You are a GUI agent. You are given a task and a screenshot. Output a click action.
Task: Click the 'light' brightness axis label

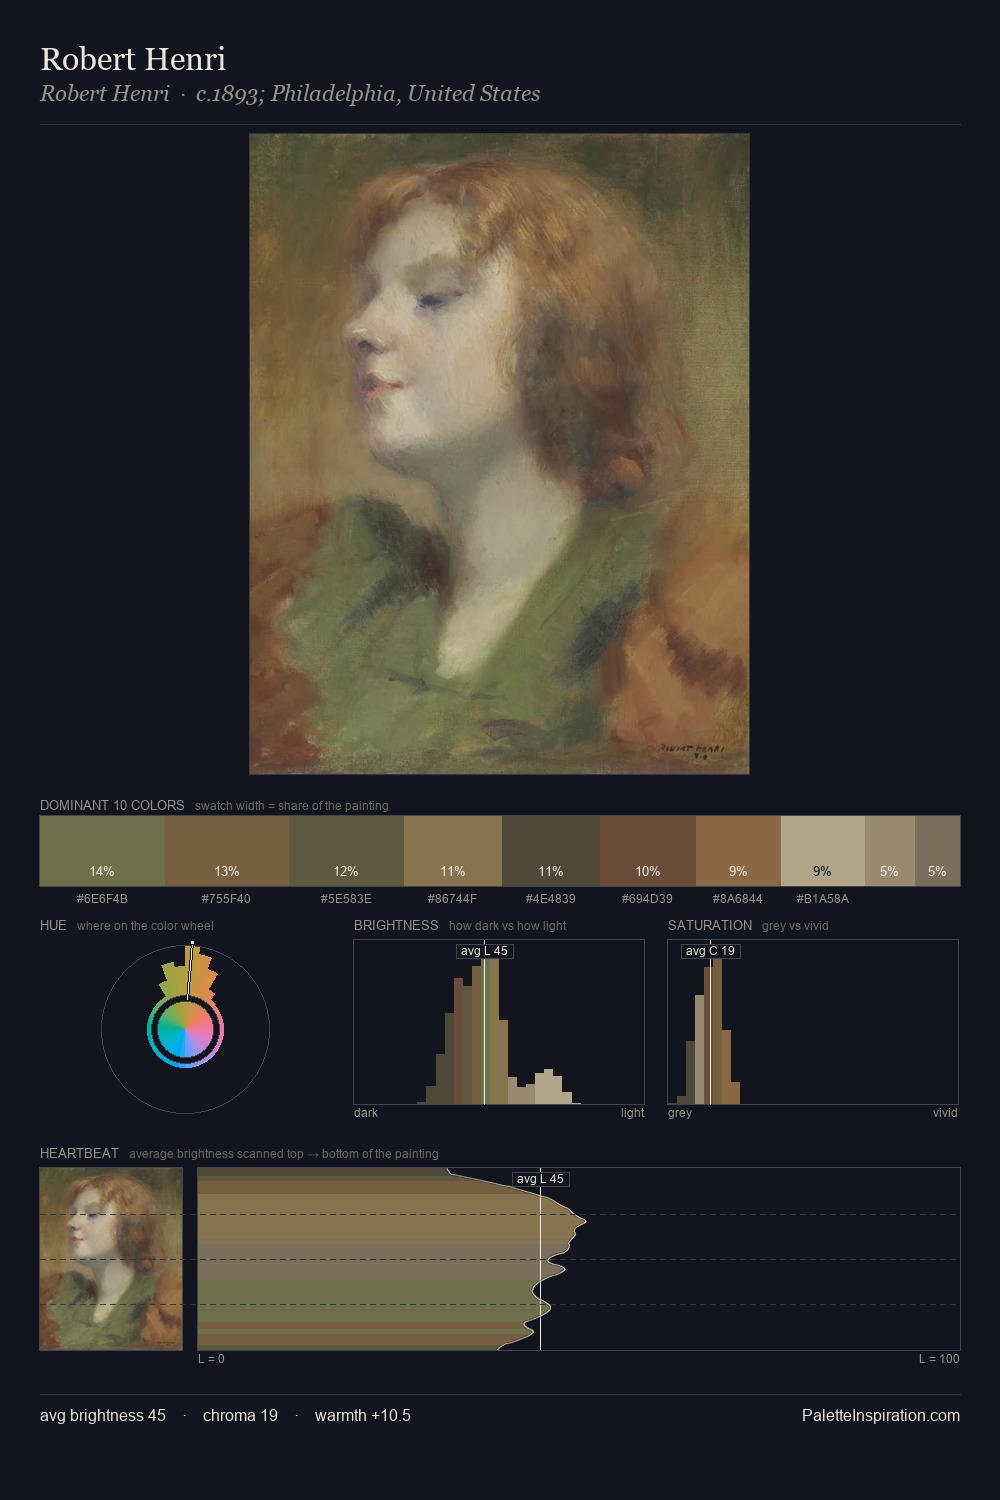[x=632, y=1113]
